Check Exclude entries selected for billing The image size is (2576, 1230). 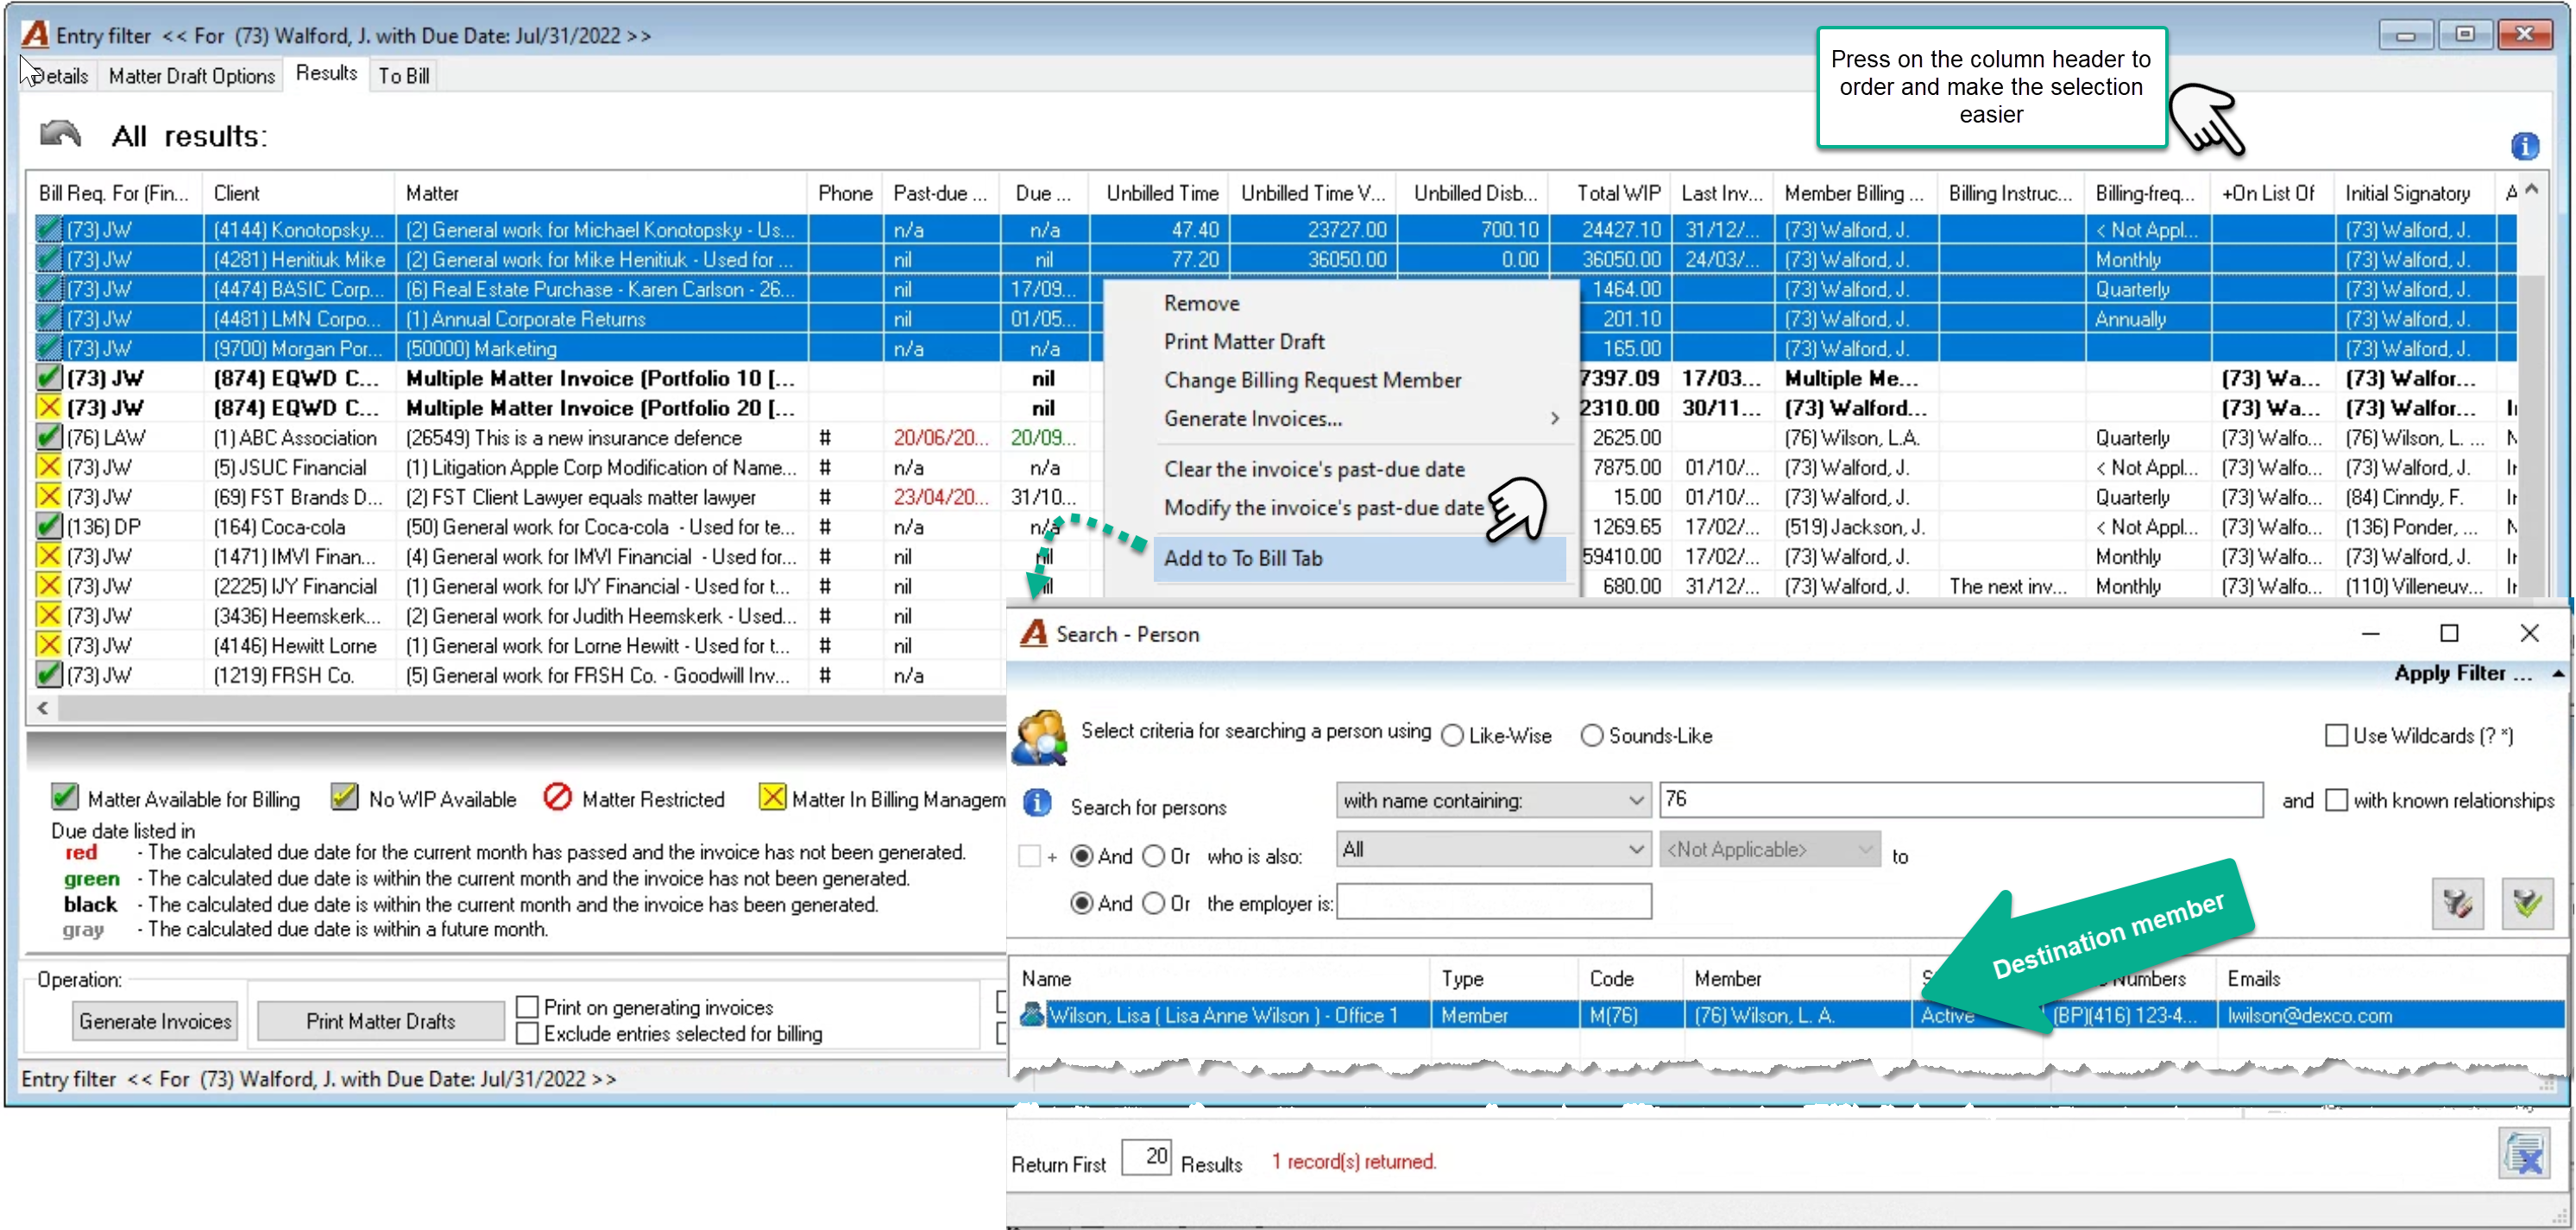[x=527, y=1033]
